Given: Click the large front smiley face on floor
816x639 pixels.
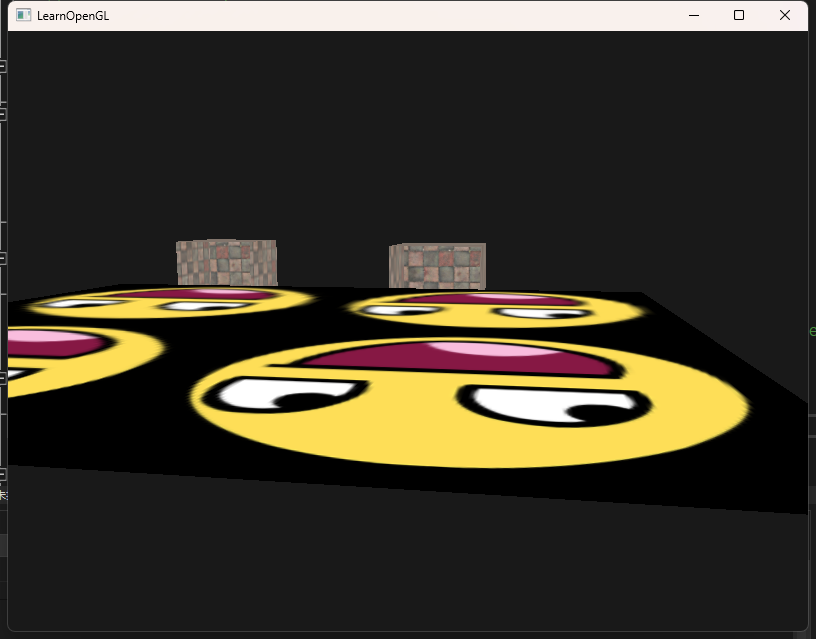Looking at the screenshot, I should pyautogui.click(x=470, y=403).
